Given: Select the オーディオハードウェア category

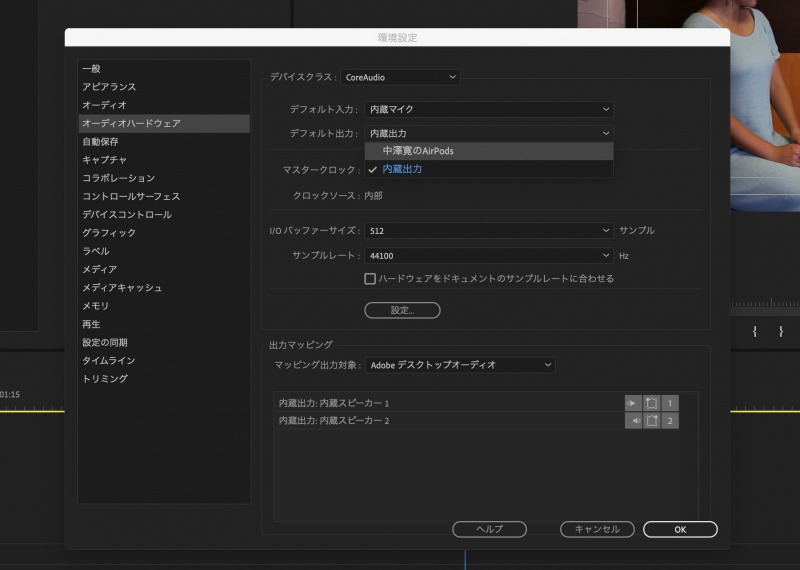Looking at the screenshot, I should point(164,123).
